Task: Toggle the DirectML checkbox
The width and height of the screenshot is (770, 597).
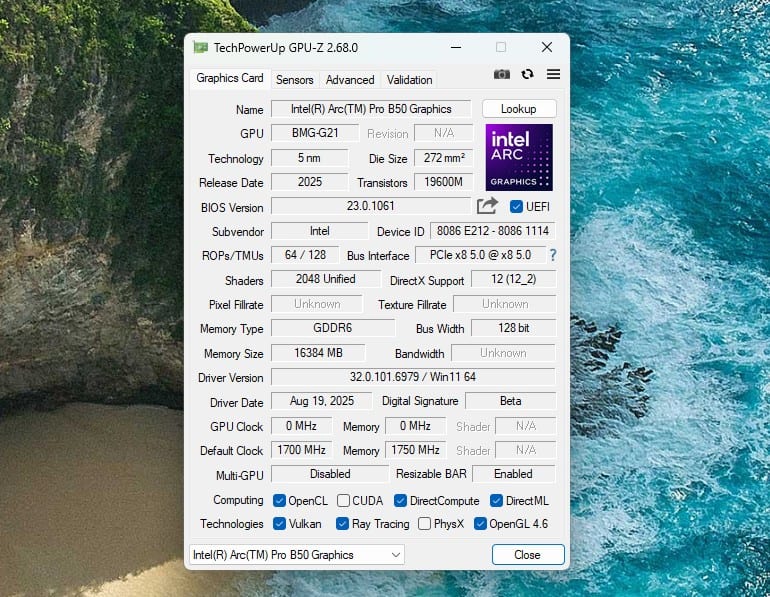Action: click(496, 500)
